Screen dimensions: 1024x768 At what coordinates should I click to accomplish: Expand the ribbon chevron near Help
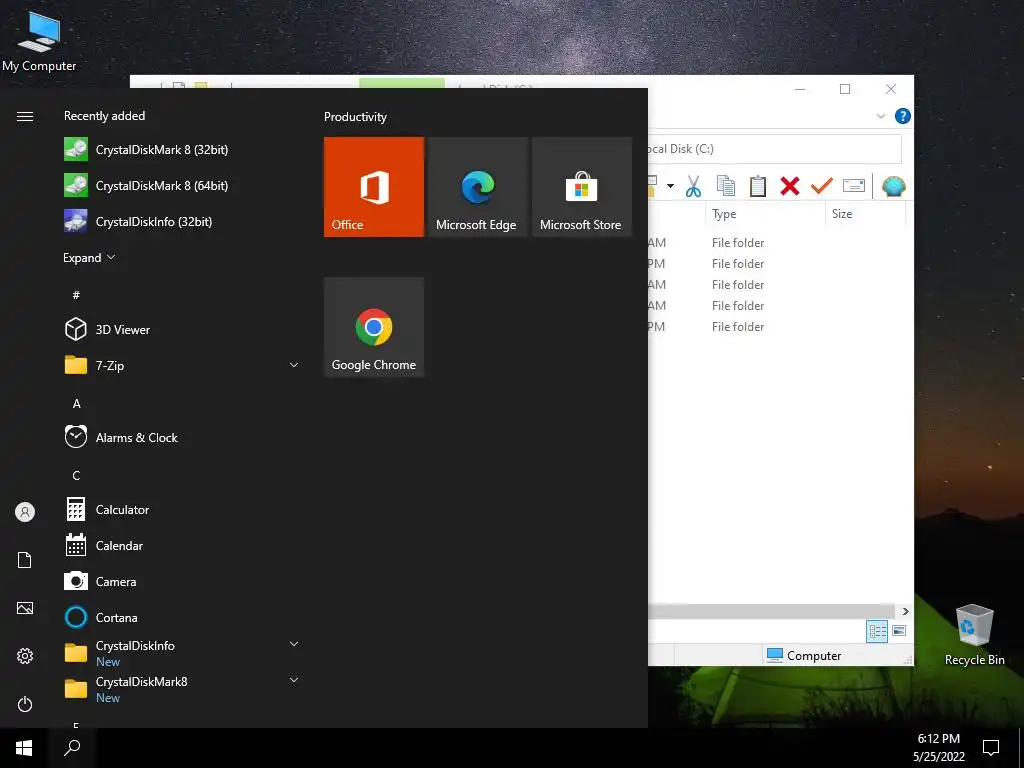pyautogui.click(x=880, y=116)
